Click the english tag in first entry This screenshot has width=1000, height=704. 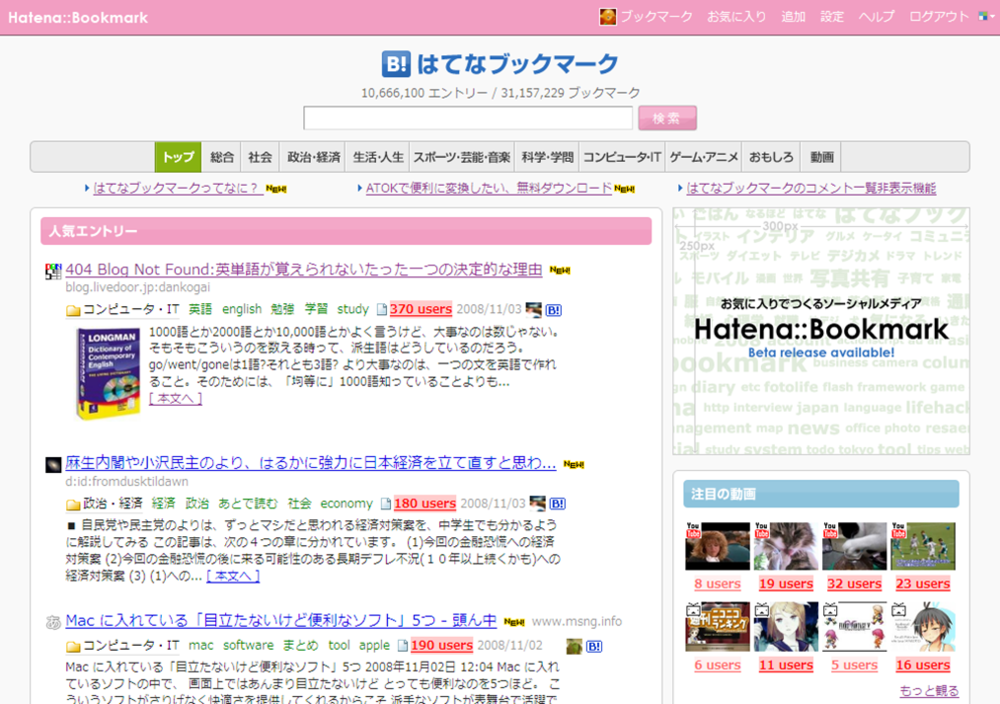[x=242, y=309]
